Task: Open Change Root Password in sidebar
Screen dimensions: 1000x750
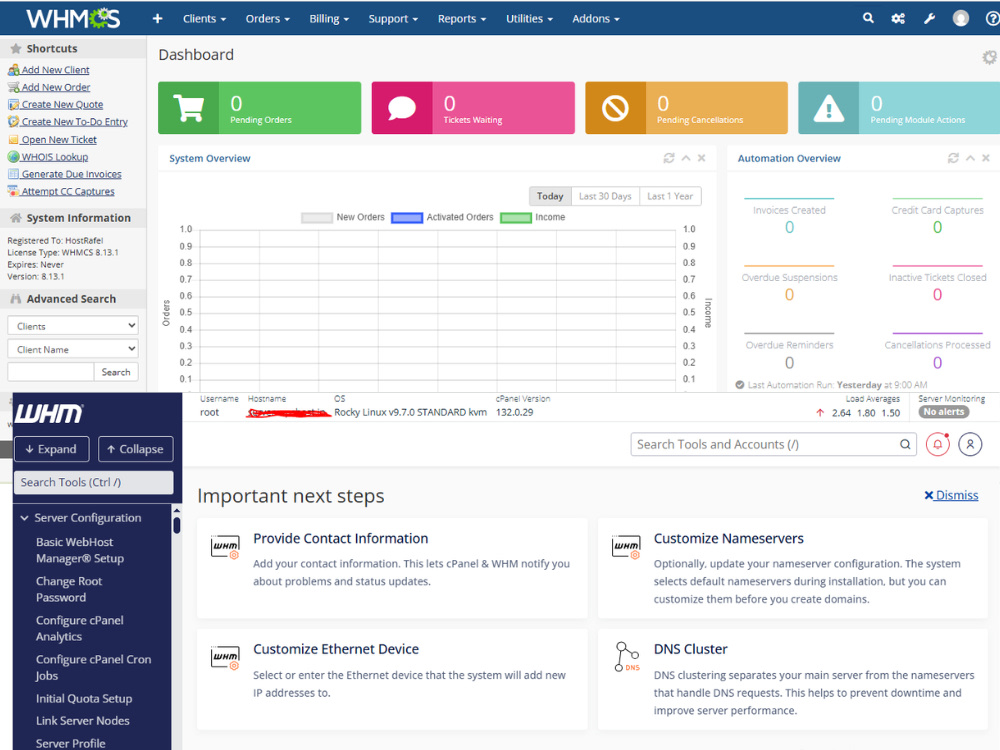Action: point(69,589)
